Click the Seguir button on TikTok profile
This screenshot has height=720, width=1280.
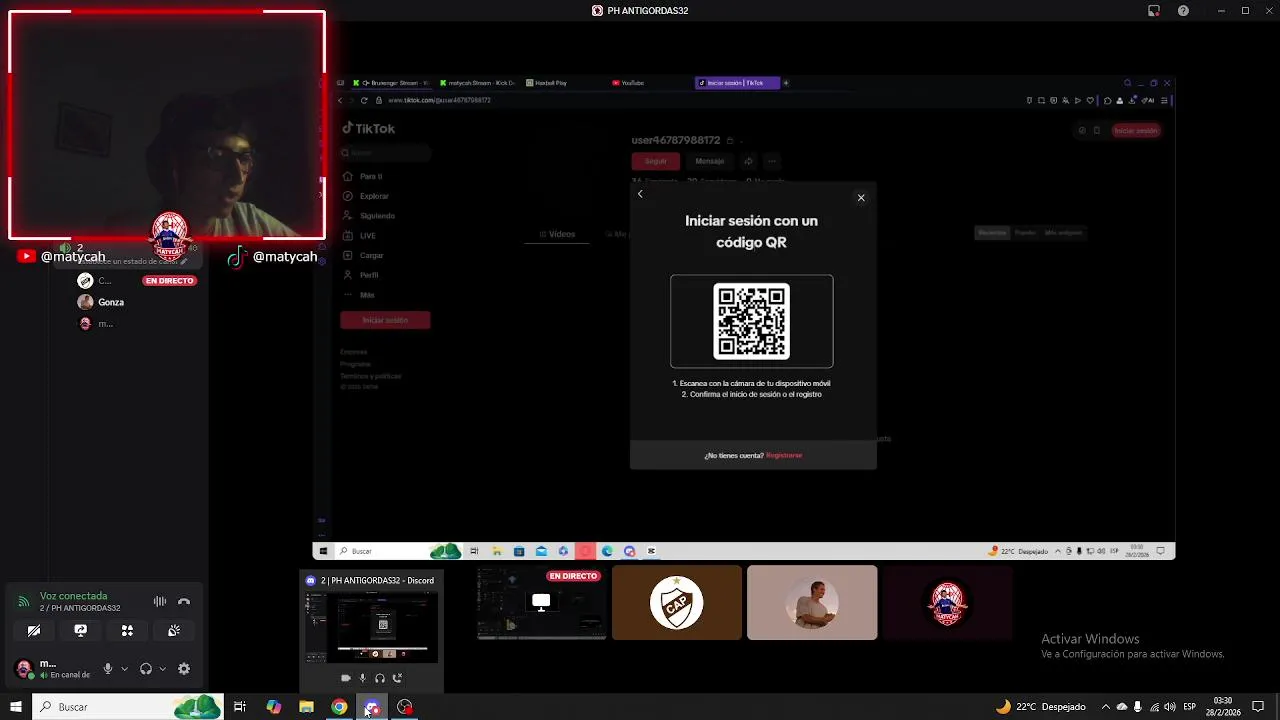[655, 161]
